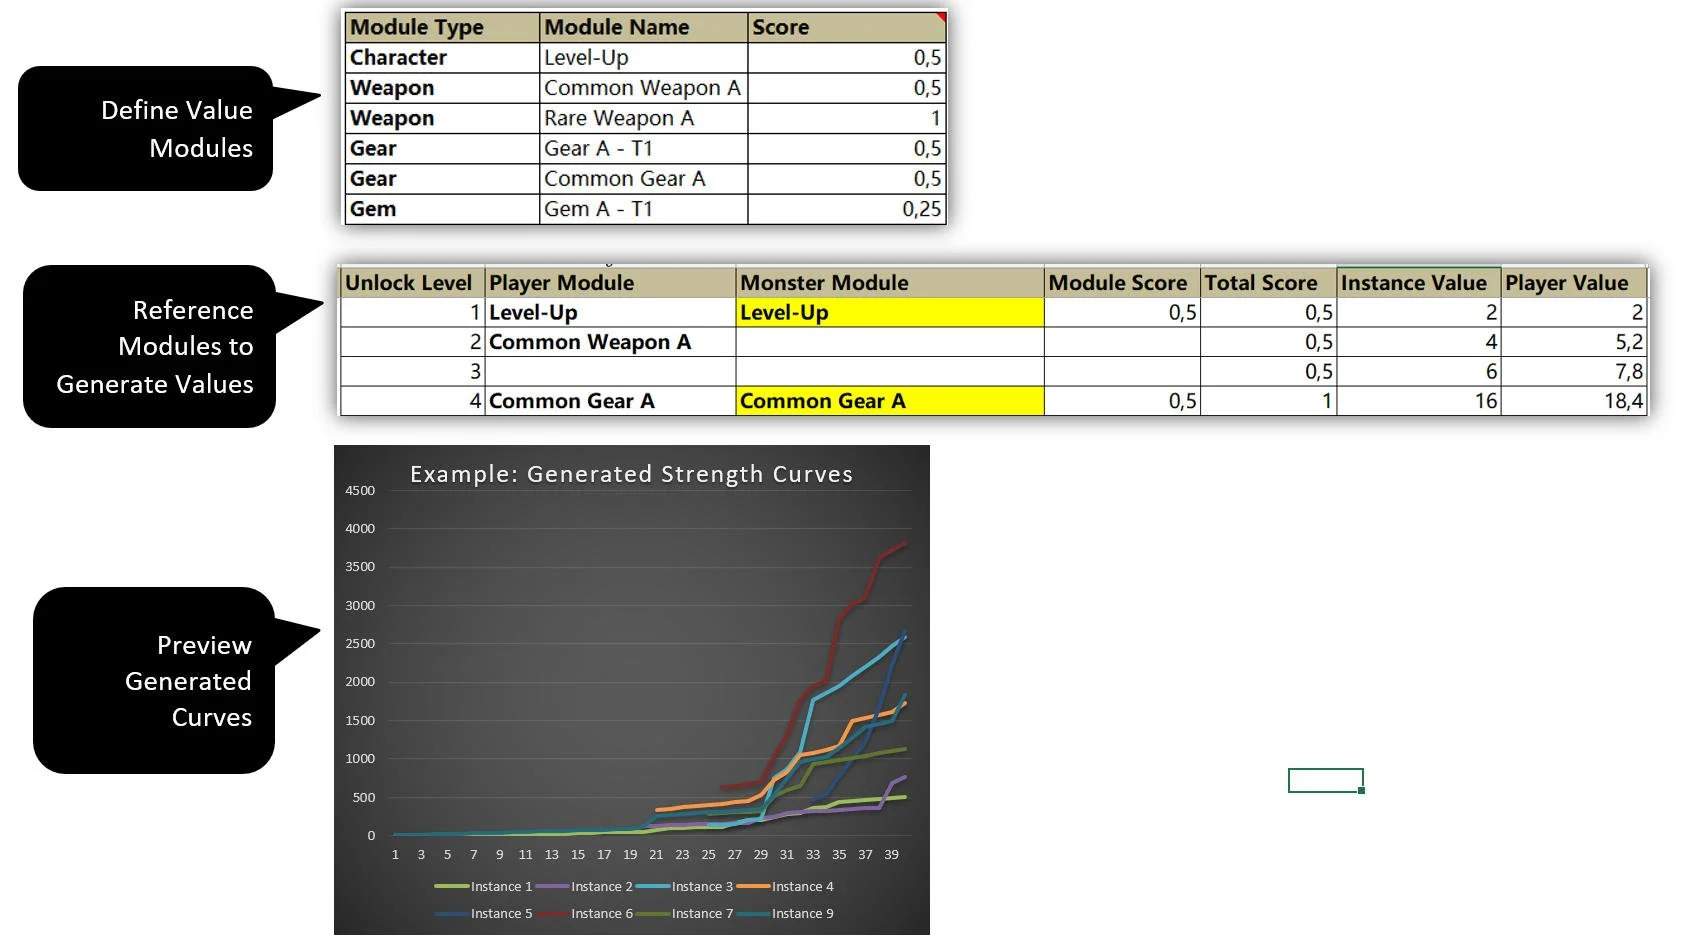Image resolution: width=1682 pixels, height=950 pixels.
Task: Click the 'Level-Up' name in the modules table
Action: (x=644, y=58)
